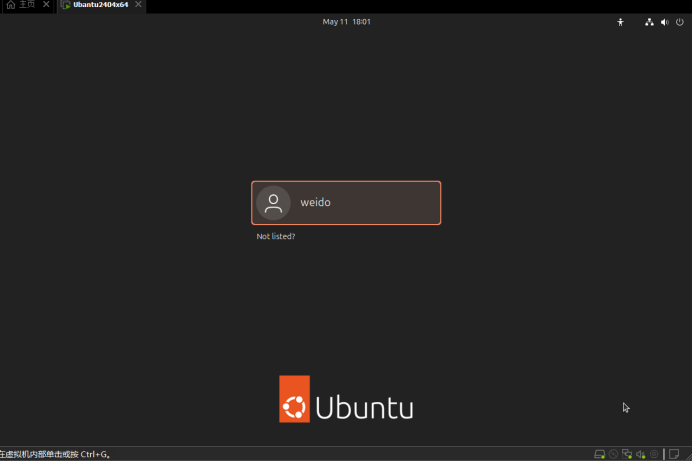Select the weido user account
The height and width of the screenshot is (462, 692).
point(346,203)
